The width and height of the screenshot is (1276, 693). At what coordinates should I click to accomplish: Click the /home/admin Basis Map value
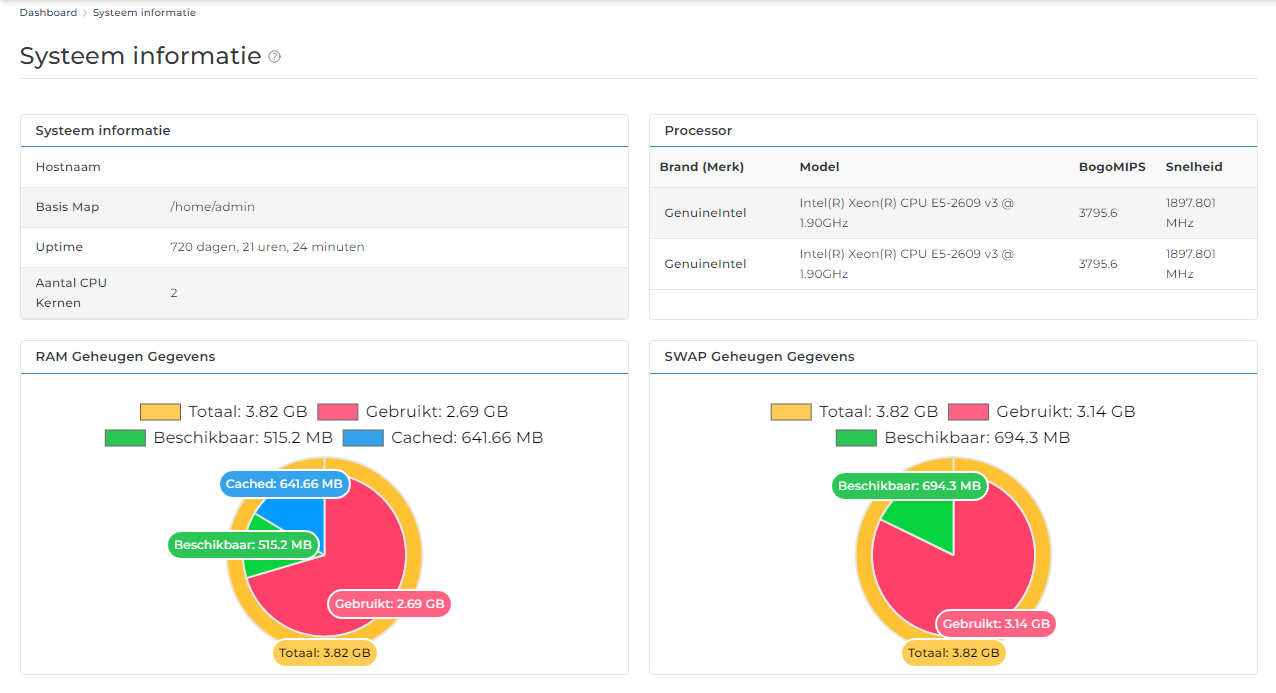[x=212, y=207]
